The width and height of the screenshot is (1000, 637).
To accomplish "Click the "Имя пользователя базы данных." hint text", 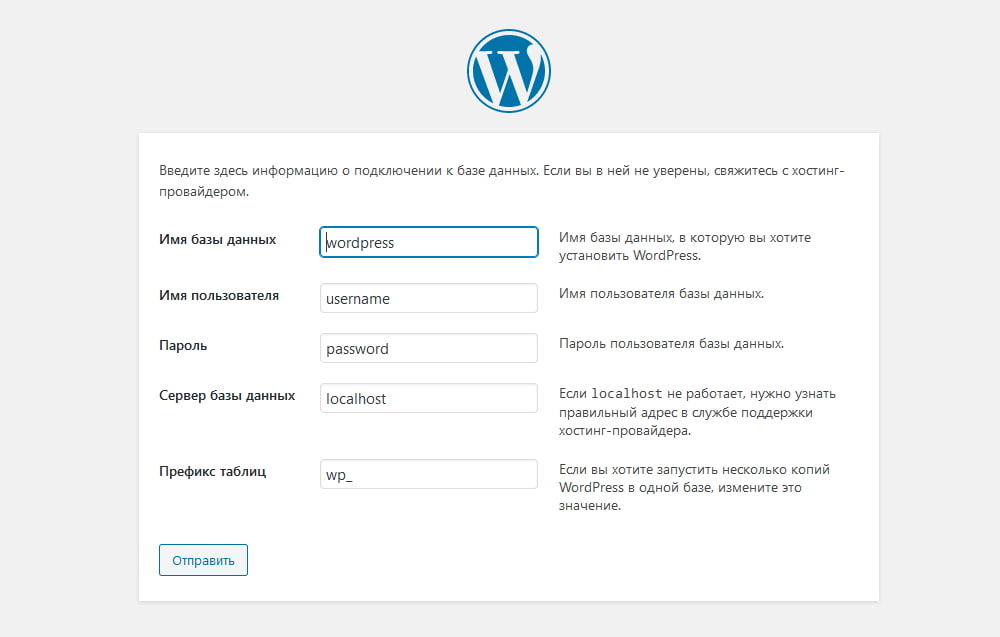I will (x=661, y=294).
